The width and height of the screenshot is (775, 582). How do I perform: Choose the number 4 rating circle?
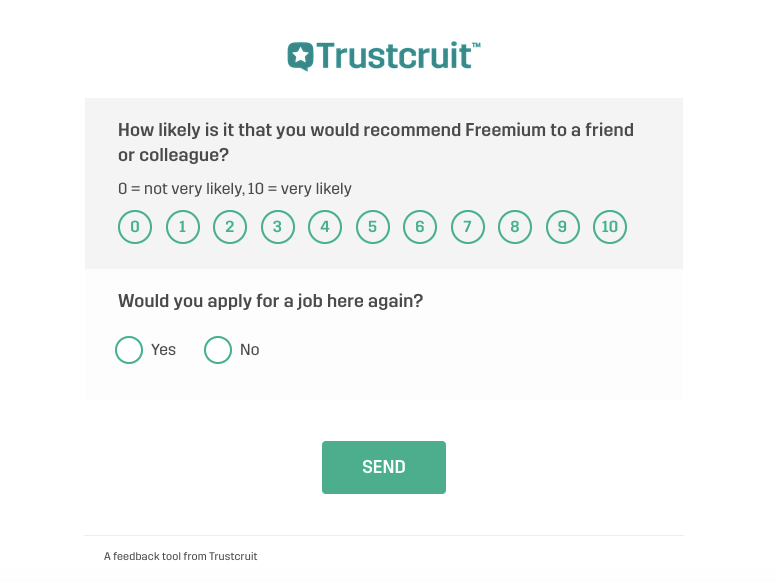point(325,227)
